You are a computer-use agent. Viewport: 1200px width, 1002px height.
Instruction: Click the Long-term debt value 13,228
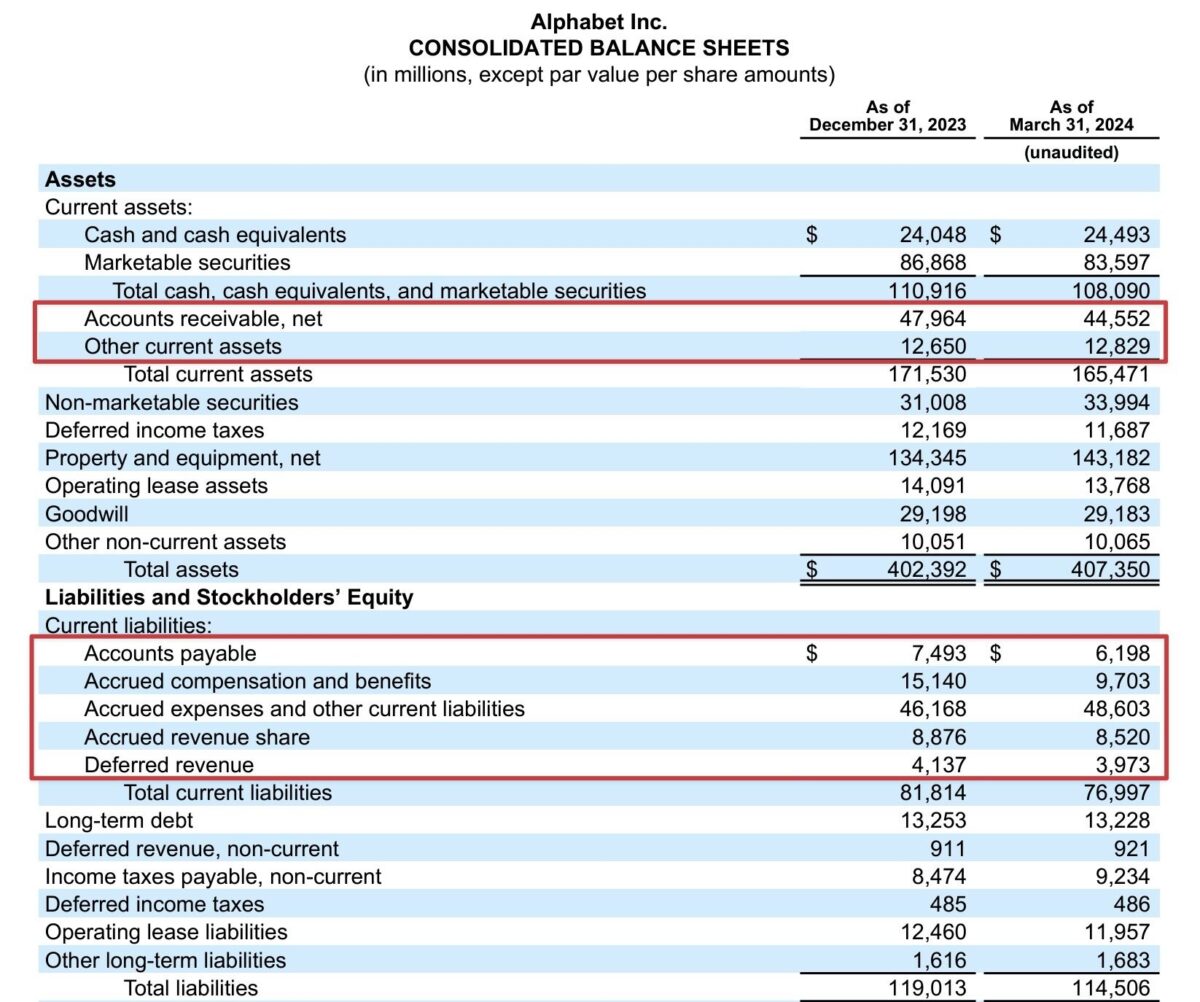(x=1119, y=820)
